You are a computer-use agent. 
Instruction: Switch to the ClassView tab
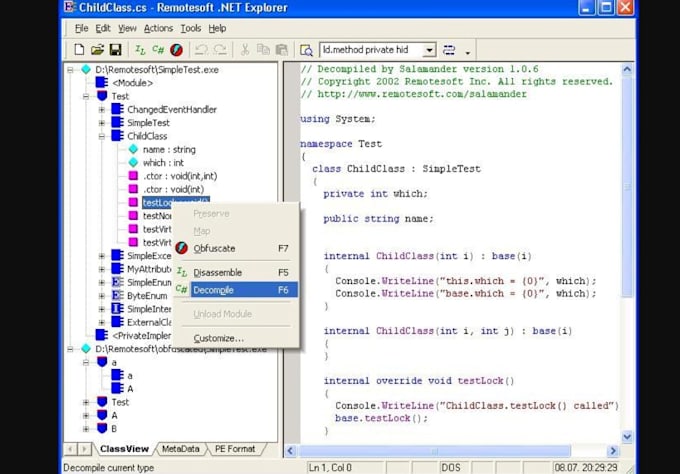[x=124, y=449]
